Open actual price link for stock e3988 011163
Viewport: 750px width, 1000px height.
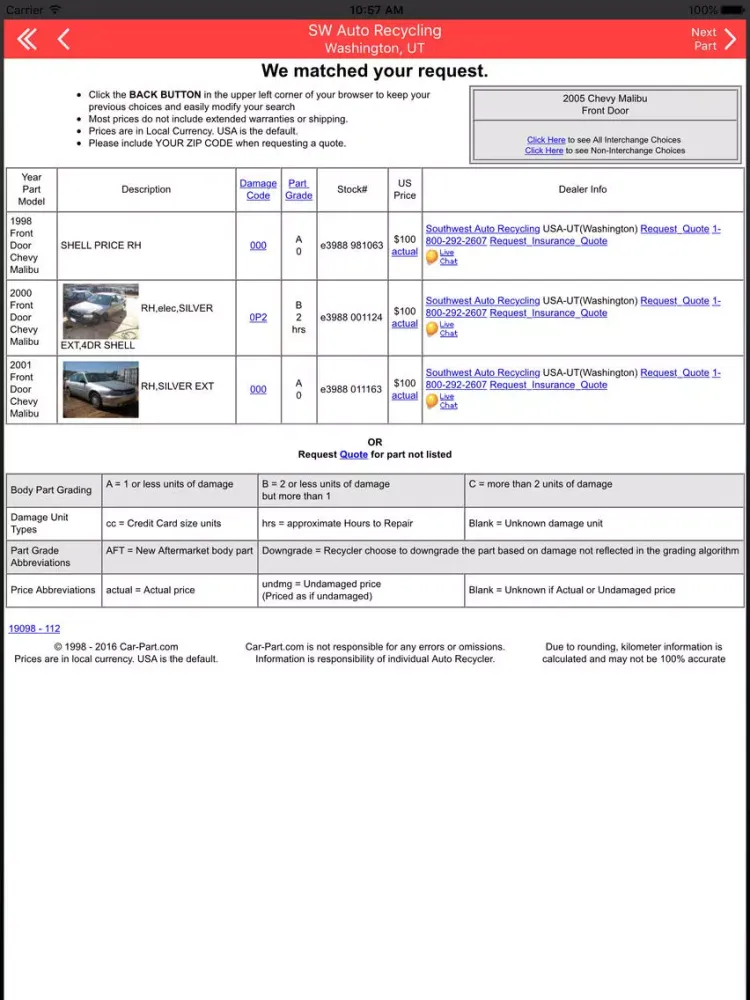404,395
